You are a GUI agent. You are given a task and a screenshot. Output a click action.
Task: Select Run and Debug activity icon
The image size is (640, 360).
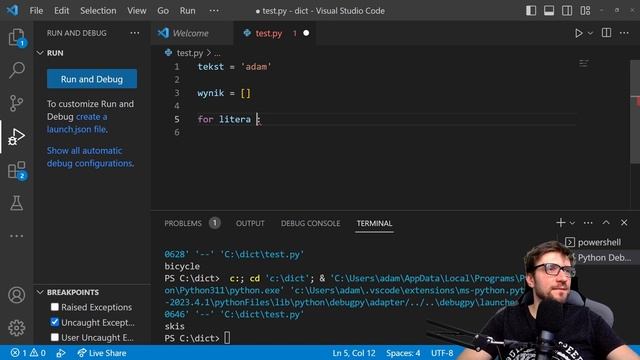tap(16, 136)
